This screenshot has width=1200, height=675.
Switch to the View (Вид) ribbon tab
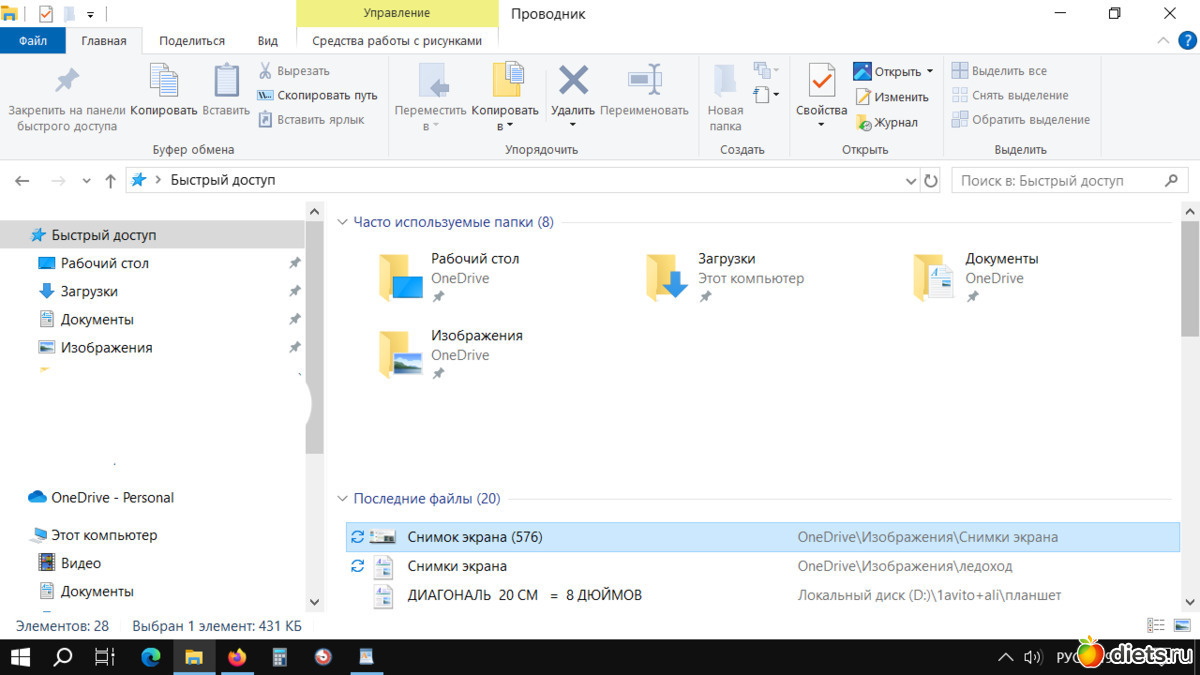click(267, 41)
